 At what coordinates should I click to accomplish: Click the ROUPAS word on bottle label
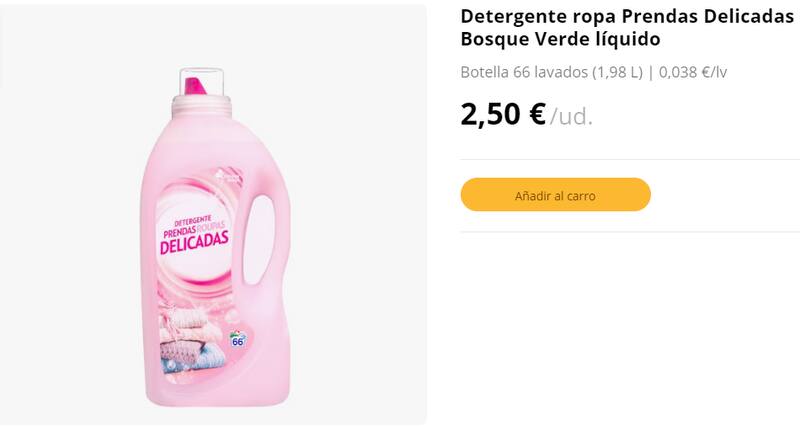pyautogui.click(x=214, y=227)
